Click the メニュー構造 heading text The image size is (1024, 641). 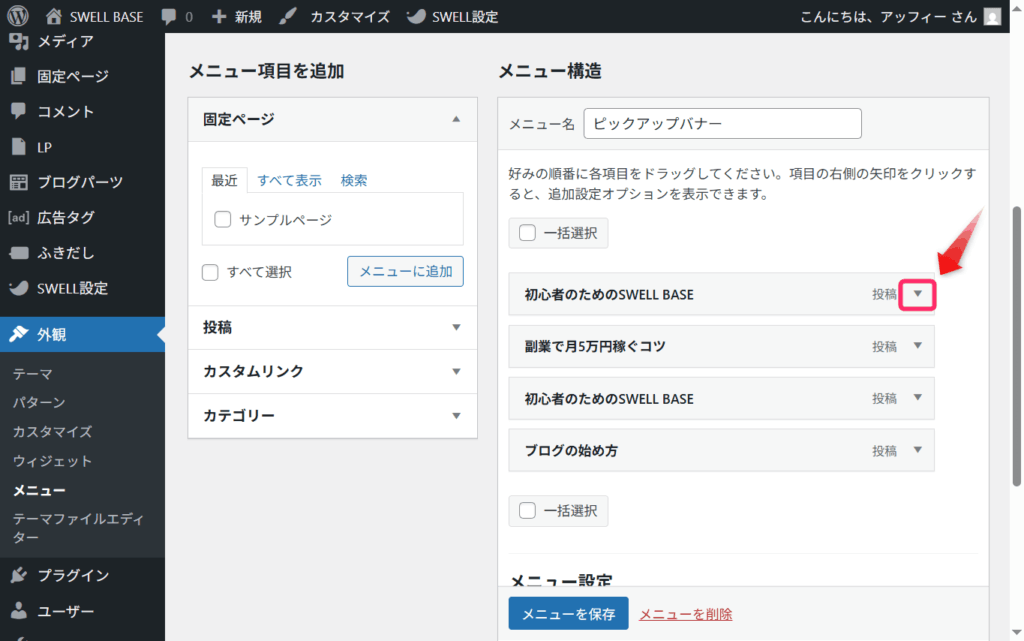[550, 70]
